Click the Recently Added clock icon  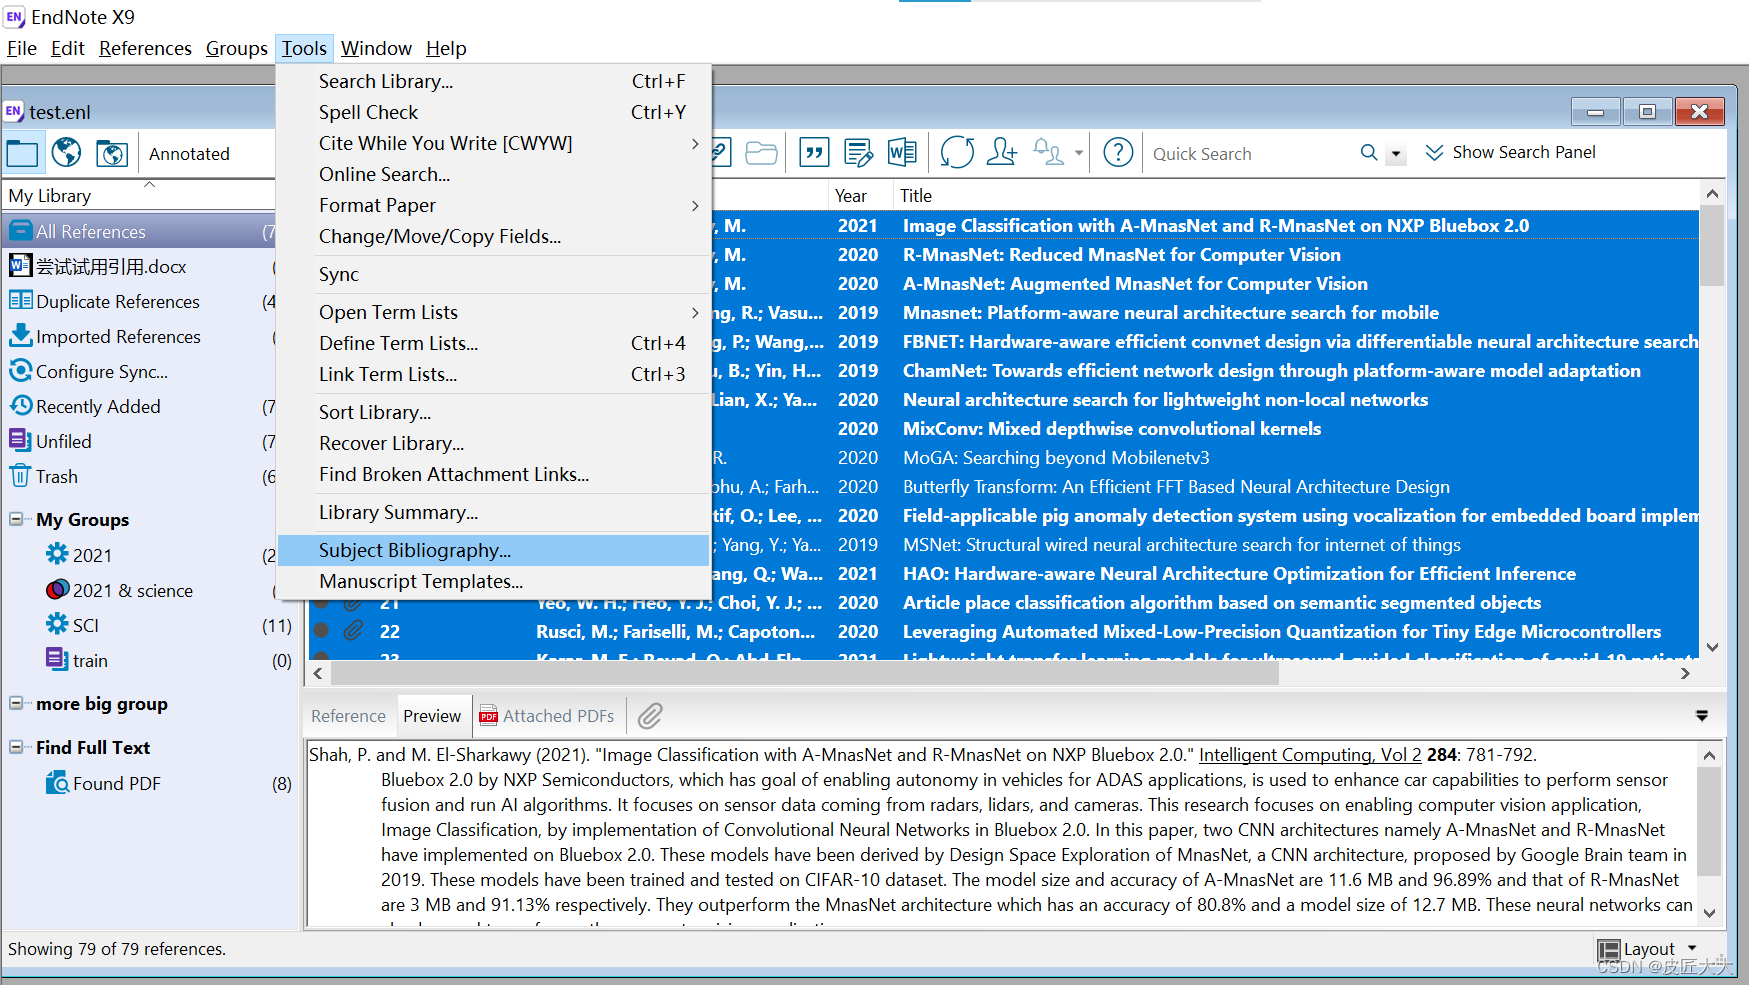[x=20, y=406]
